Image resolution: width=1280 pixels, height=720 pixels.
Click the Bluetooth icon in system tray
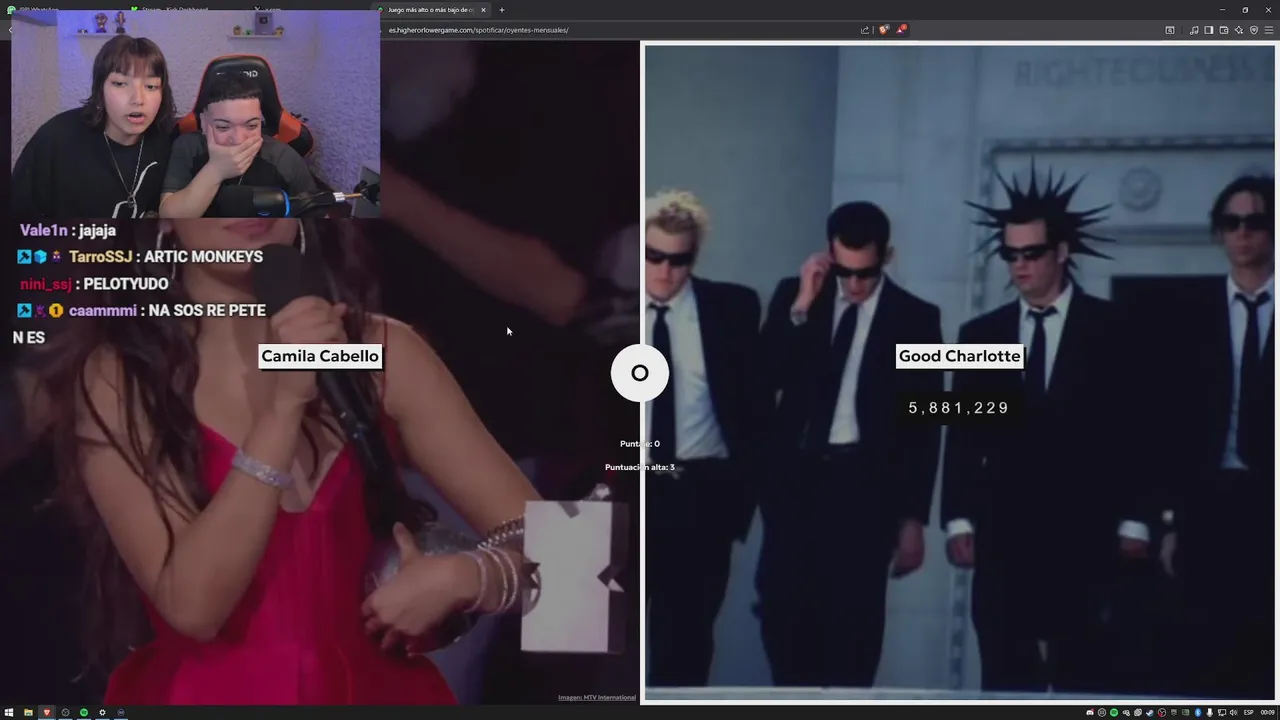point(1198,712)
